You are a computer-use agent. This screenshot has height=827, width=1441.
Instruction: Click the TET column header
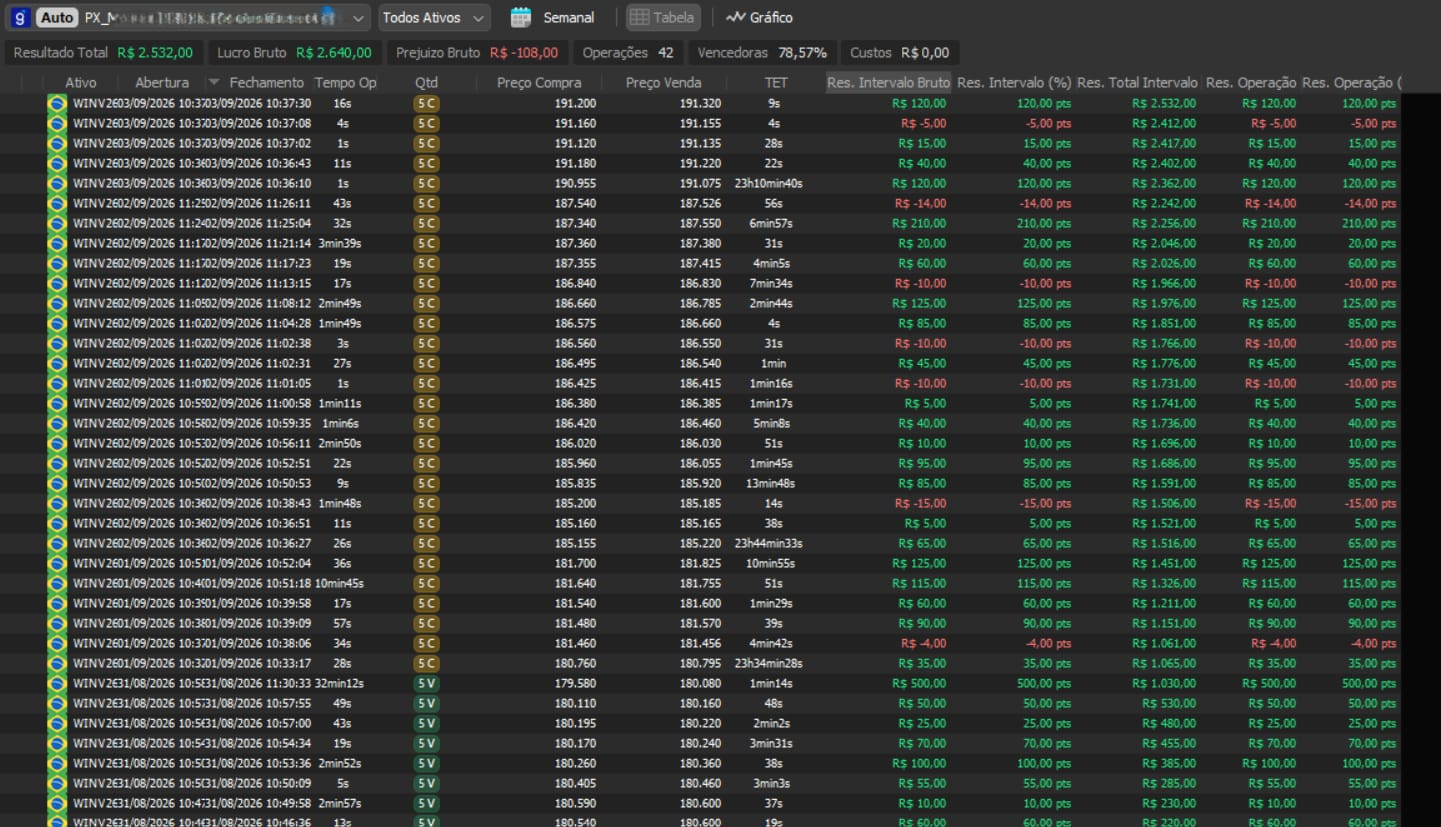776,83
